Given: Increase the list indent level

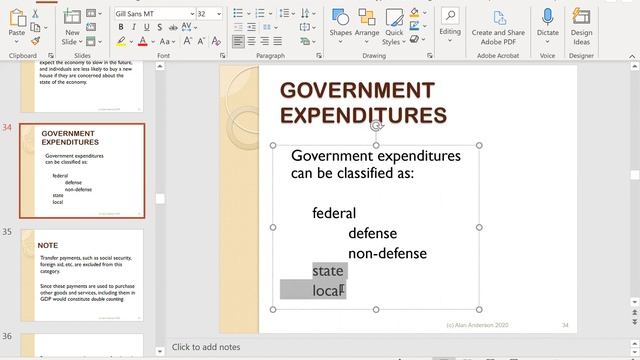Looking at the screenshot, I should click(x=252, y=27).
